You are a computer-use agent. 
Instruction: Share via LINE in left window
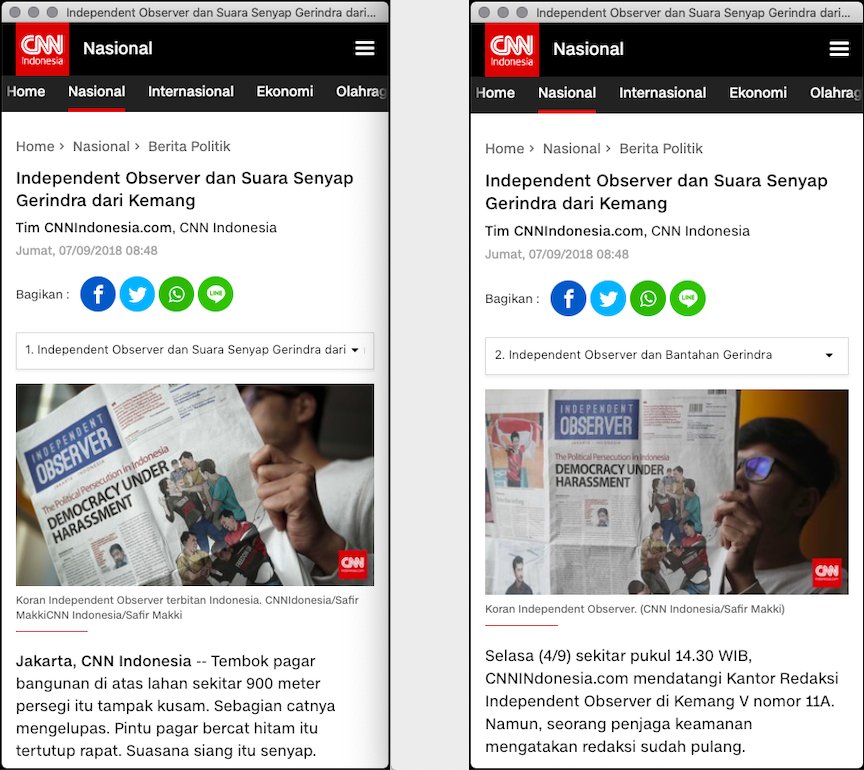pyautogui.click(x=215, y=294)
